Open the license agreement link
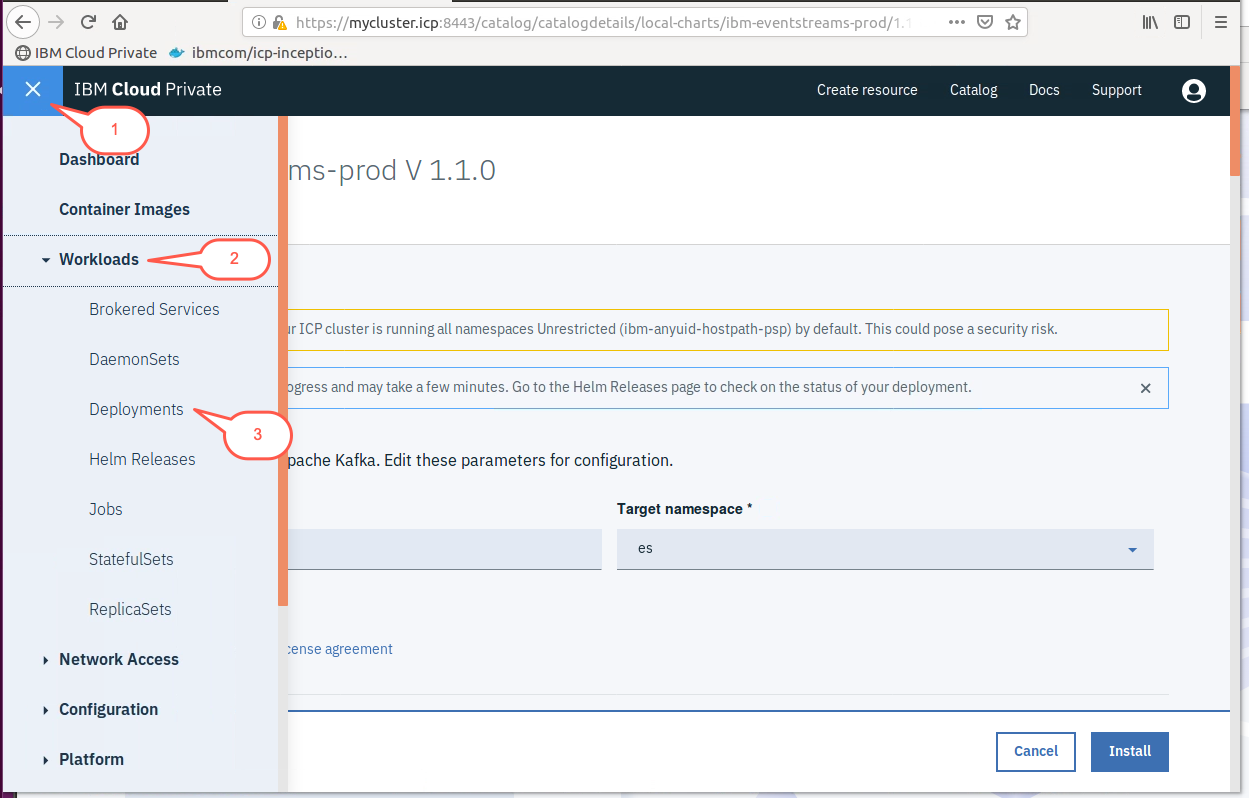1249x798 pixels. click(x=339, y=649)
